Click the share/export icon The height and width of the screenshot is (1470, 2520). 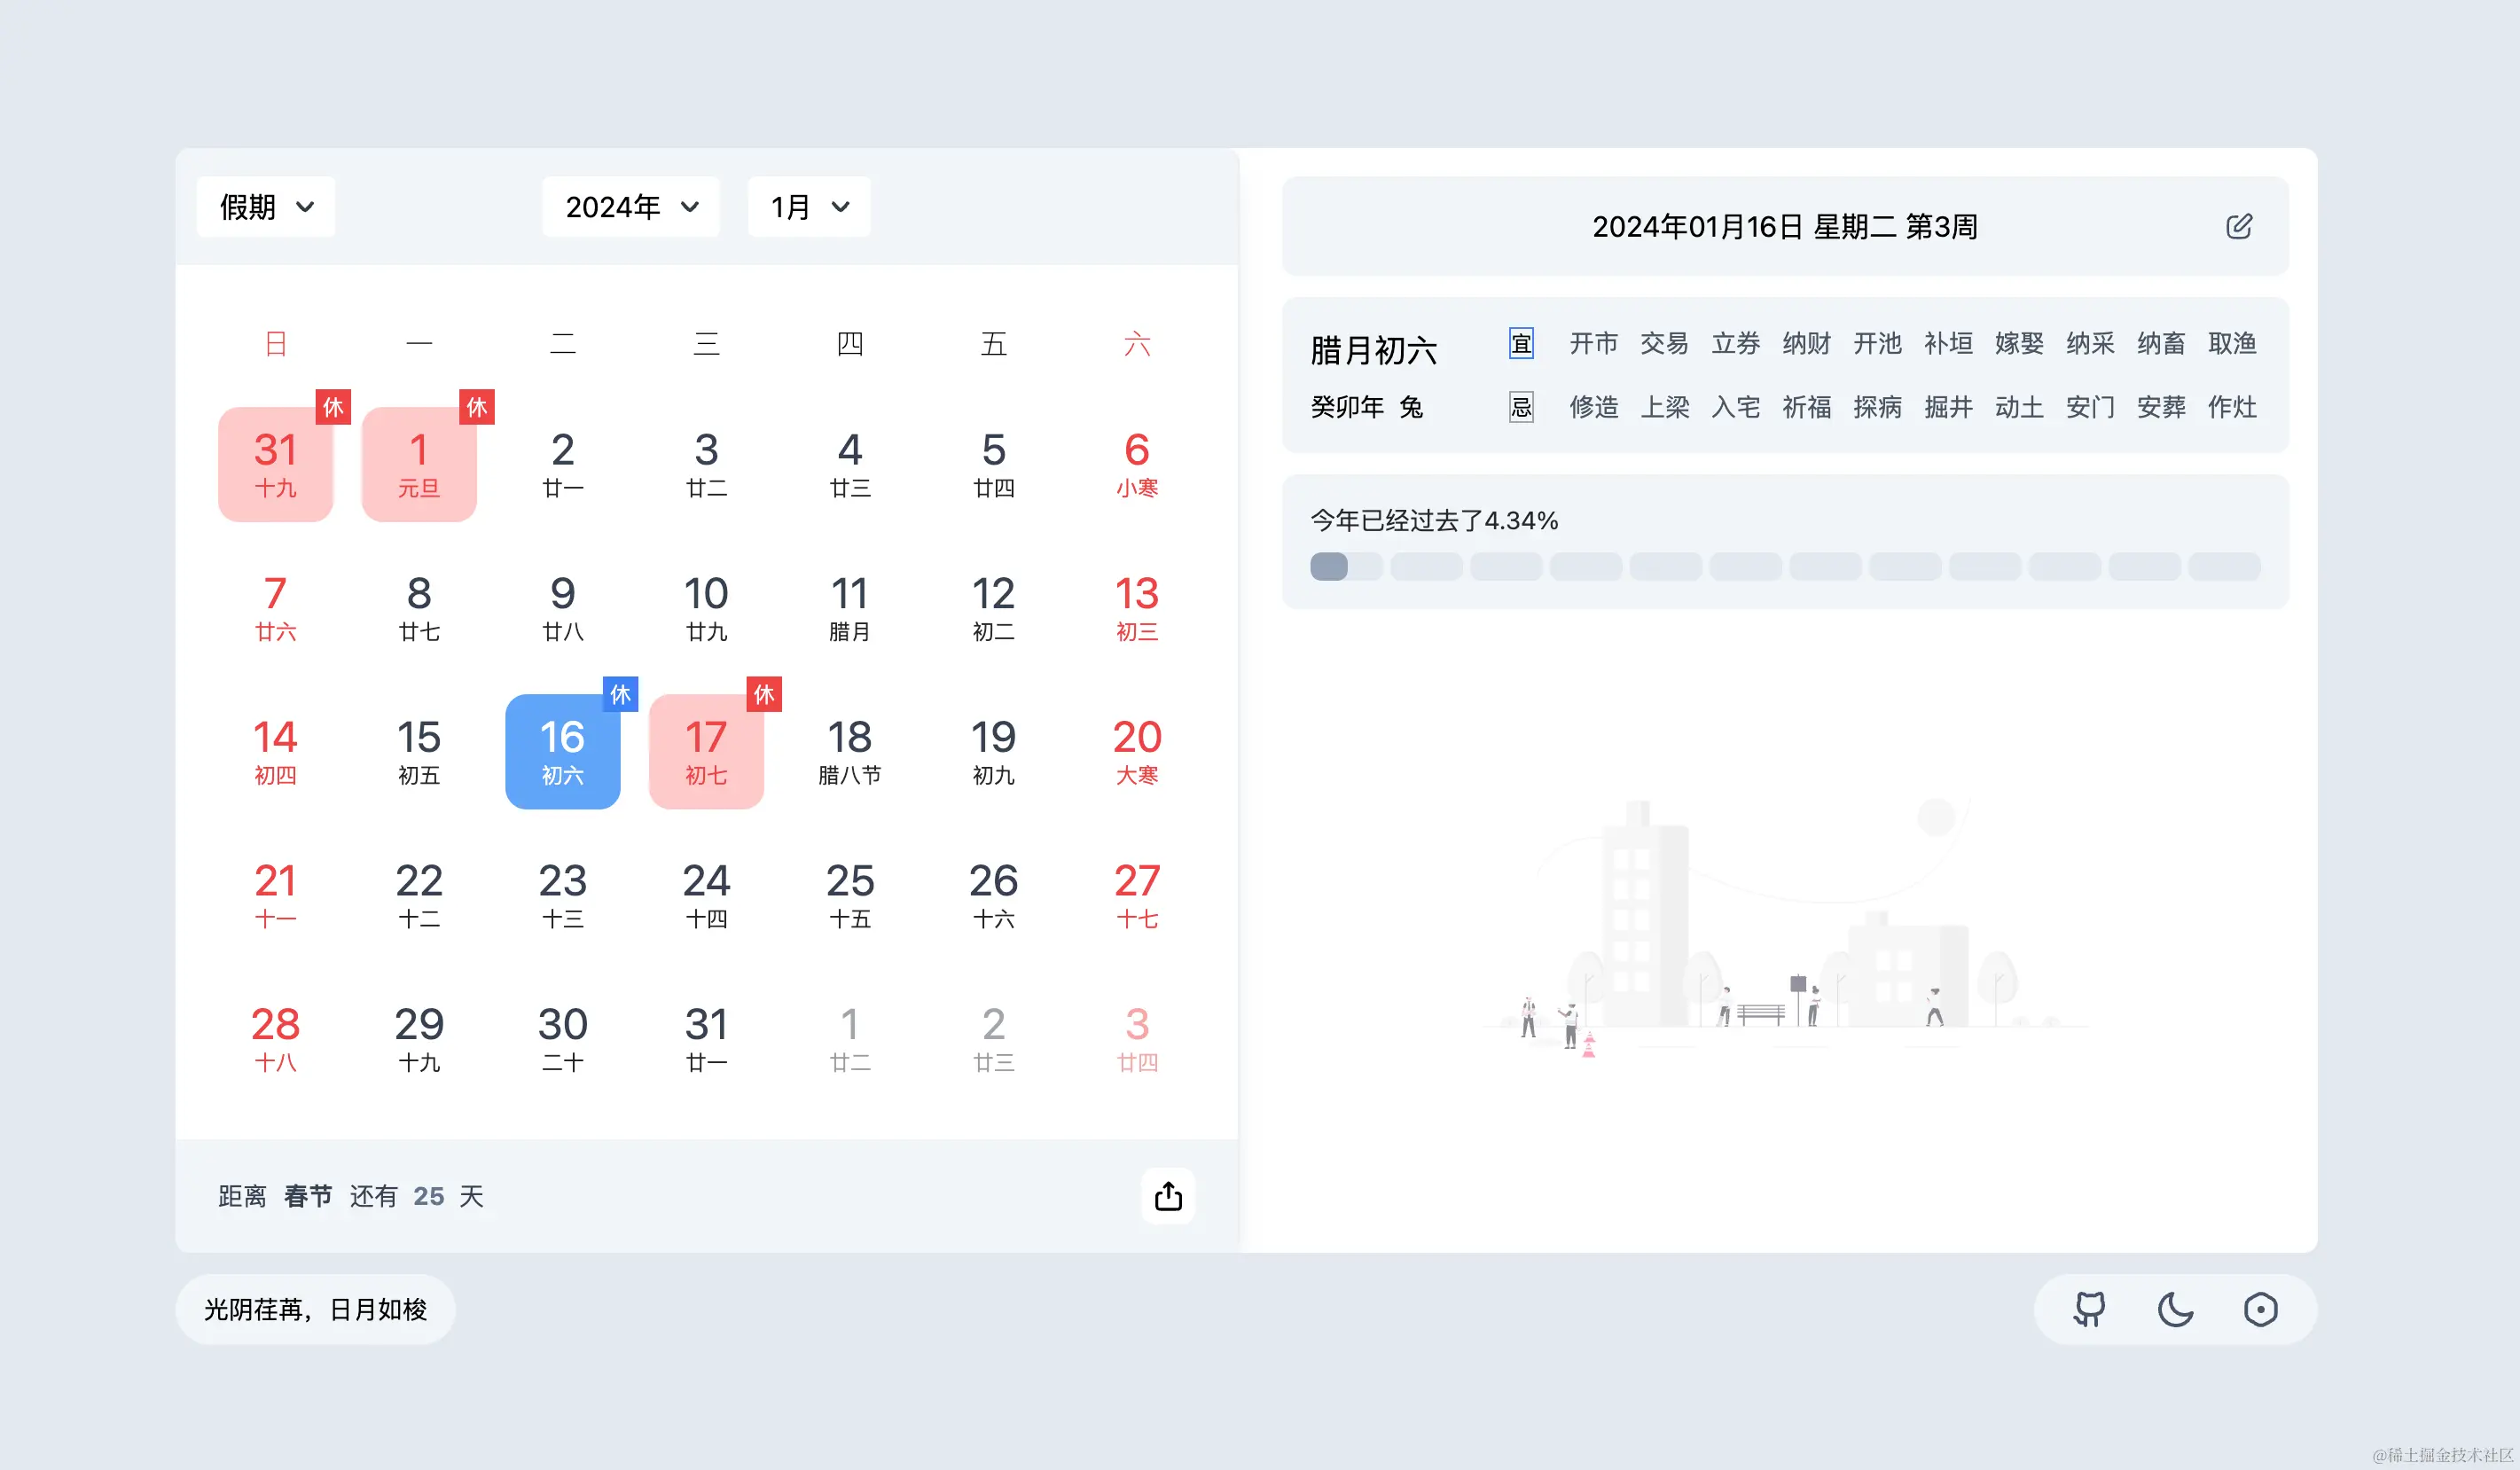click(x=1168, y=1196)
